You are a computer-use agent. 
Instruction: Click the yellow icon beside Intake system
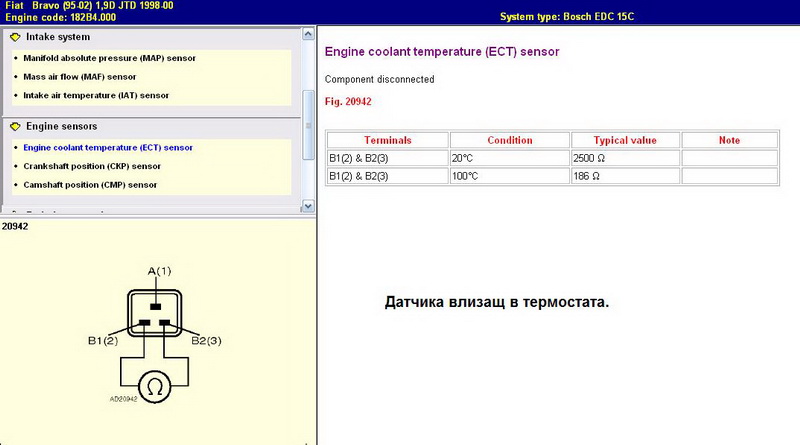coord(14,37)
